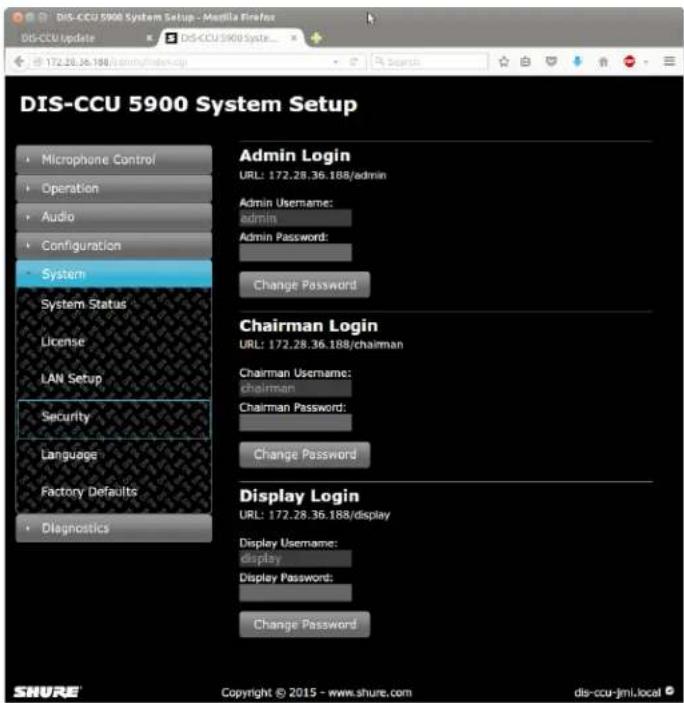Close the DIS-CCU Update tab
The width and height of the screenshot is (684, 703).
point(149,38)
